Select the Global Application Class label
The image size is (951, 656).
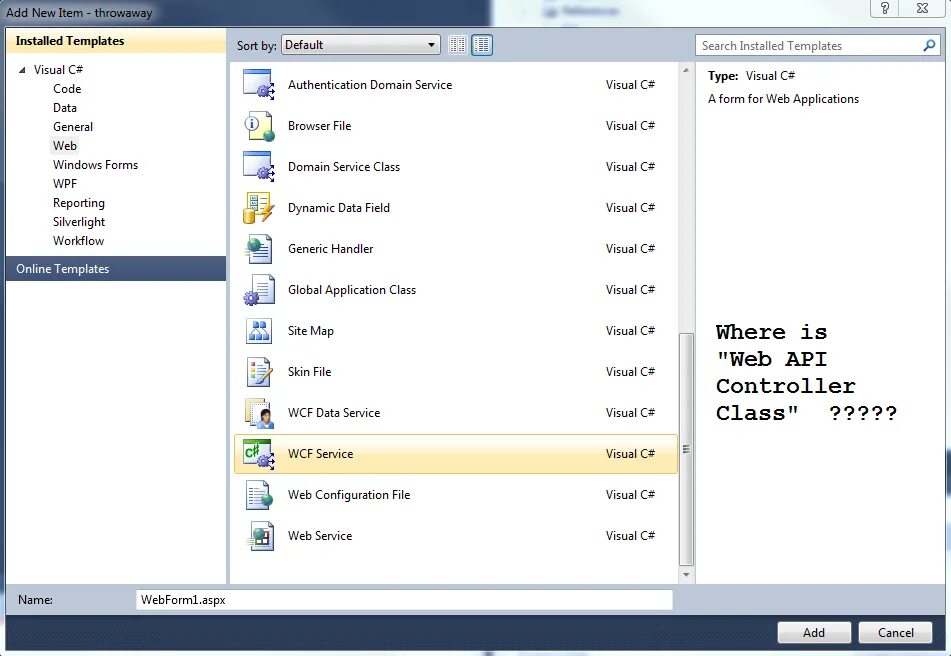(352, 290)
